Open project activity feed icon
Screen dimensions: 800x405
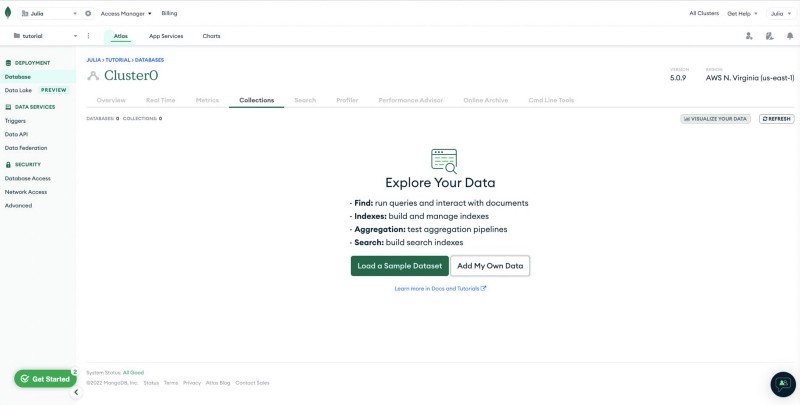click(x=769, y=36)
